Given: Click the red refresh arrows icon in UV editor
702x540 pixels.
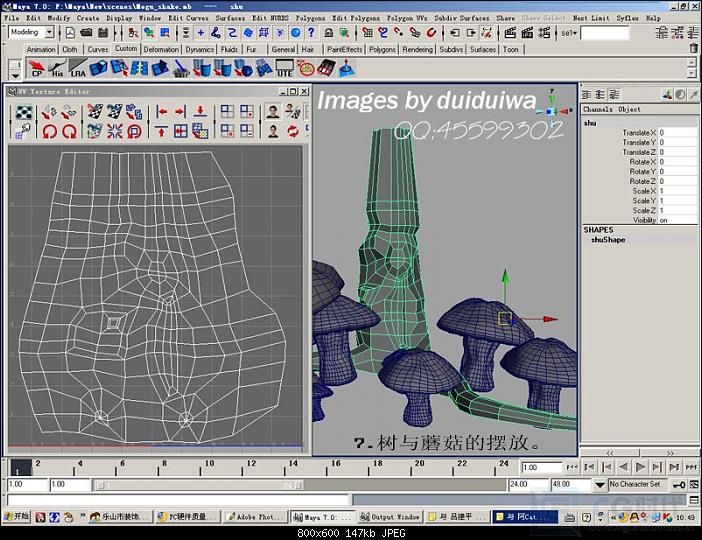Looking at the screenshot, I should click(x=293, y=132).
